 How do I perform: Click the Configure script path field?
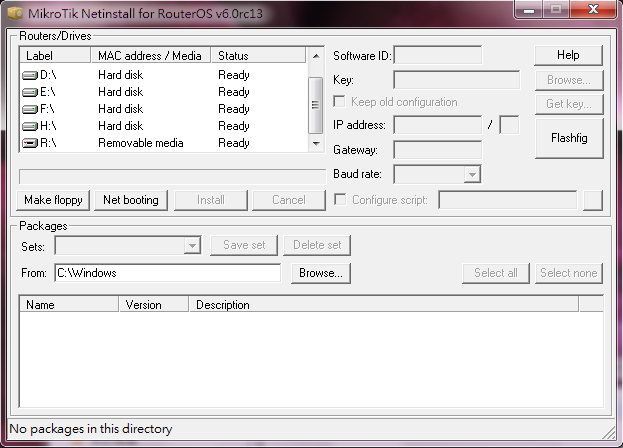pos(508,200)
